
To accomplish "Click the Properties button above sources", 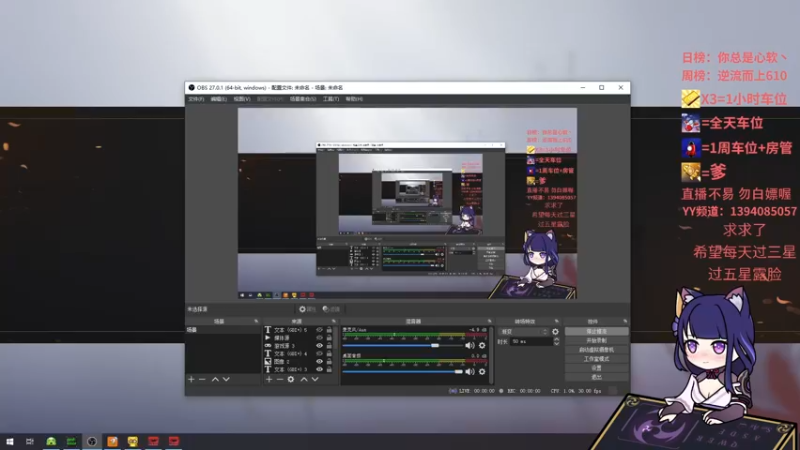I will (307, 309).
